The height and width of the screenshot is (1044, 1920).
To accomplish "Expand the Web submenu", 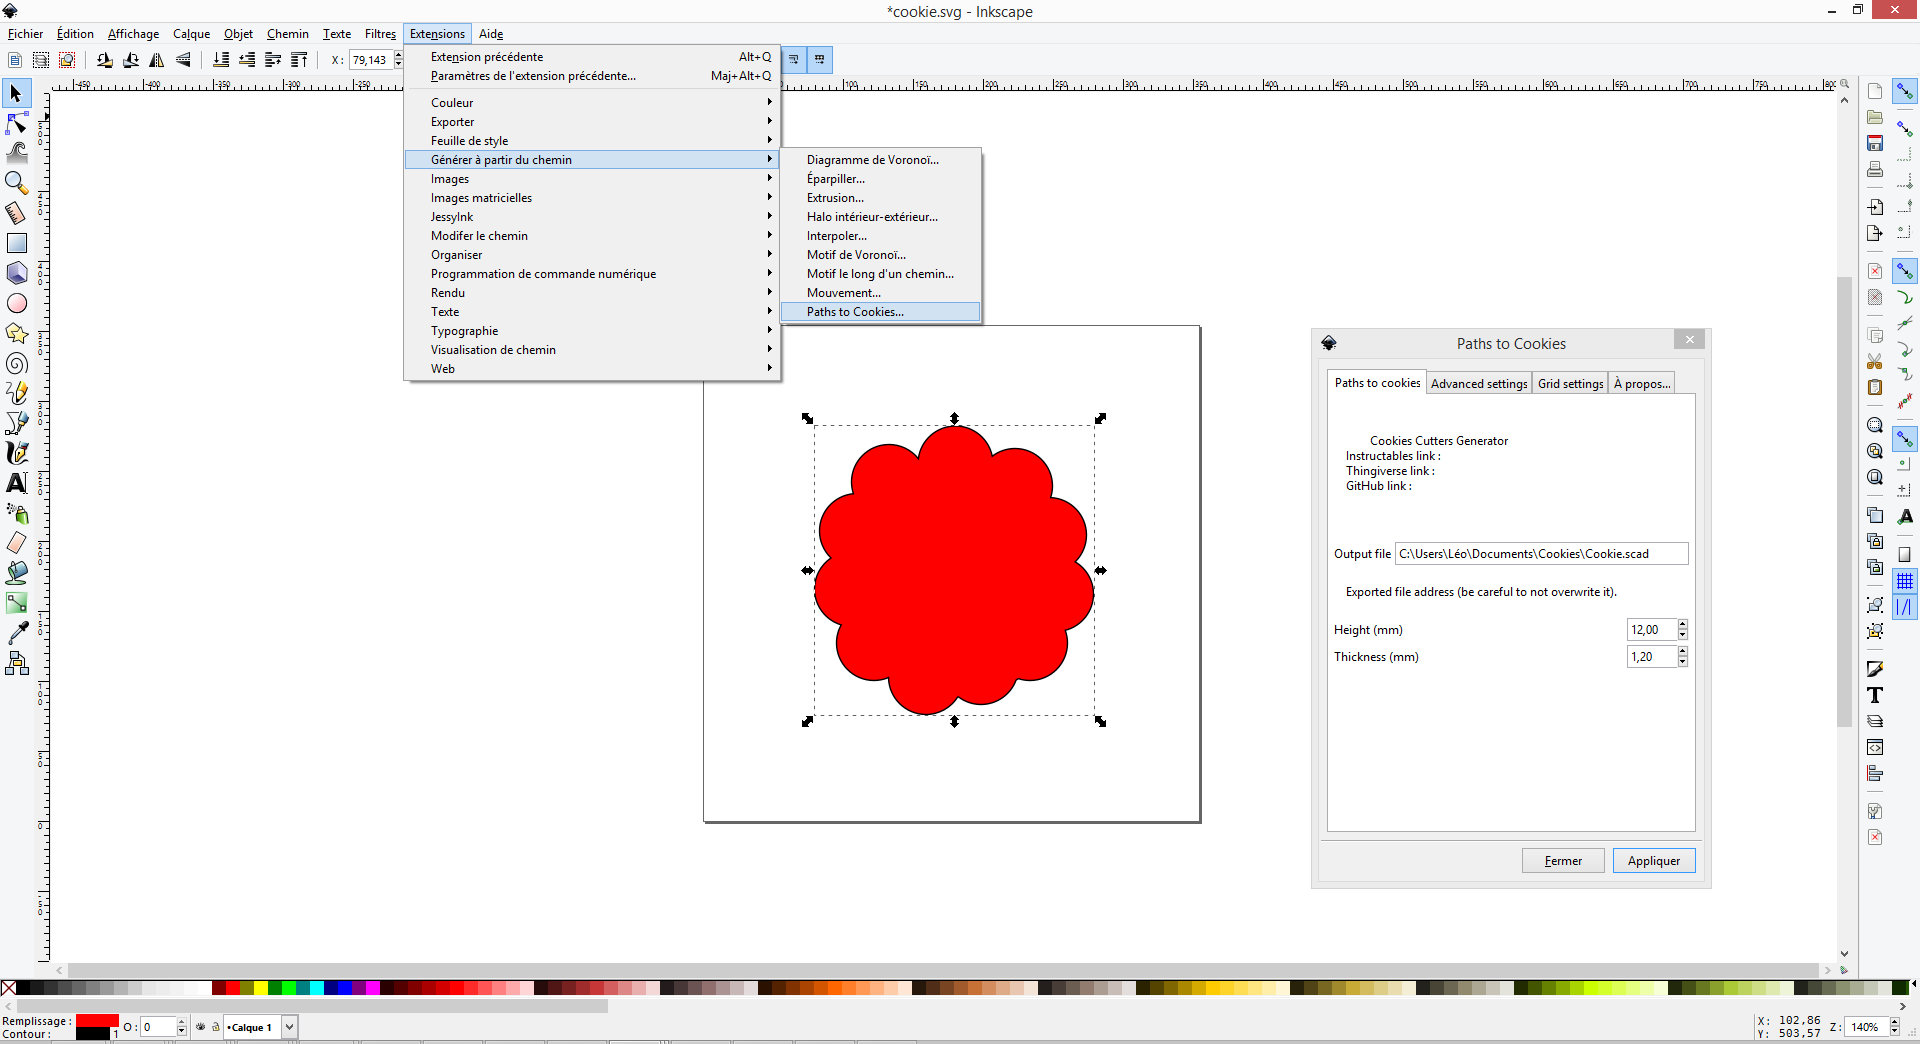I will click(592, 369).
